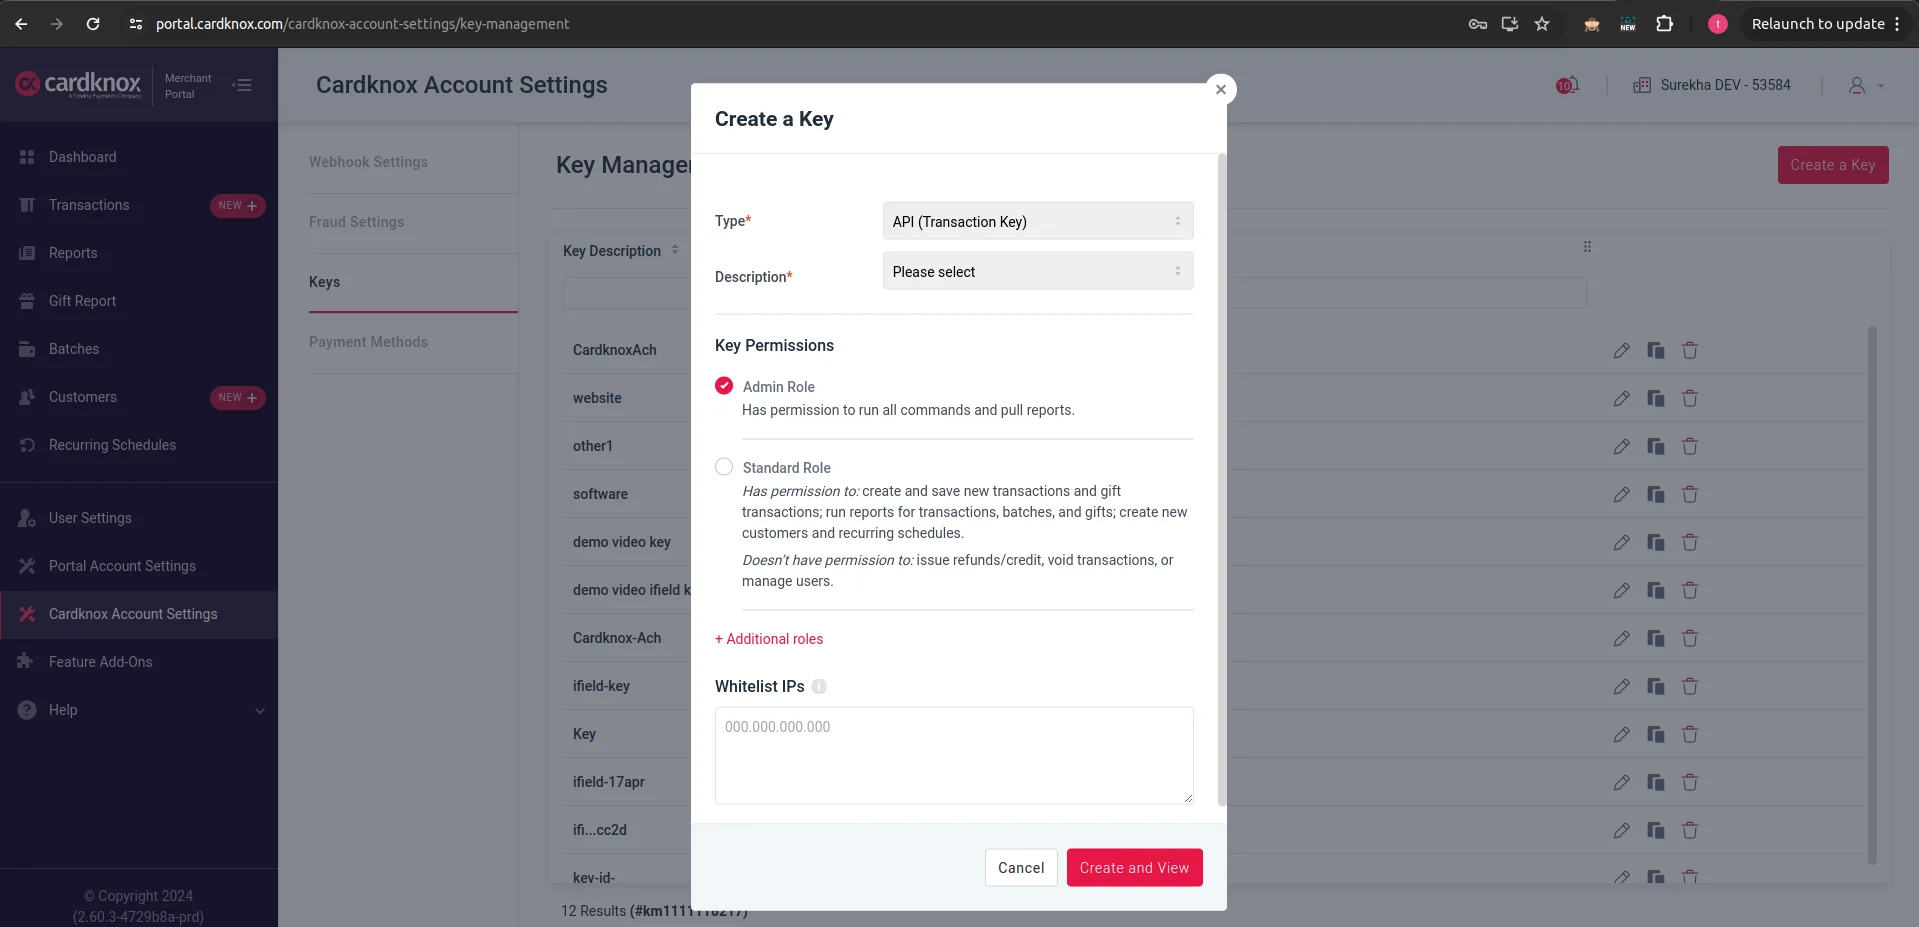Delete the Cardknox-Ach key
The height and width of the screenshot is (927, 1919).
(1690, 638)
